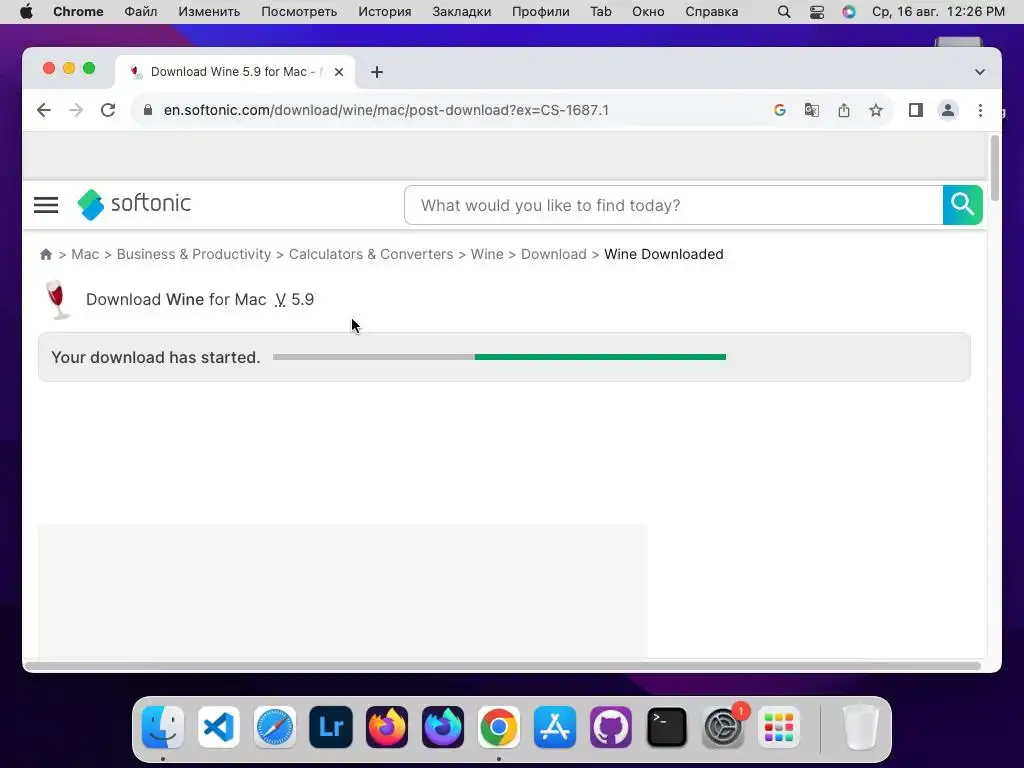This screenshot has width=1024, height=768.
Task: Open the Файл menu
Action: [x=141, y=12]
